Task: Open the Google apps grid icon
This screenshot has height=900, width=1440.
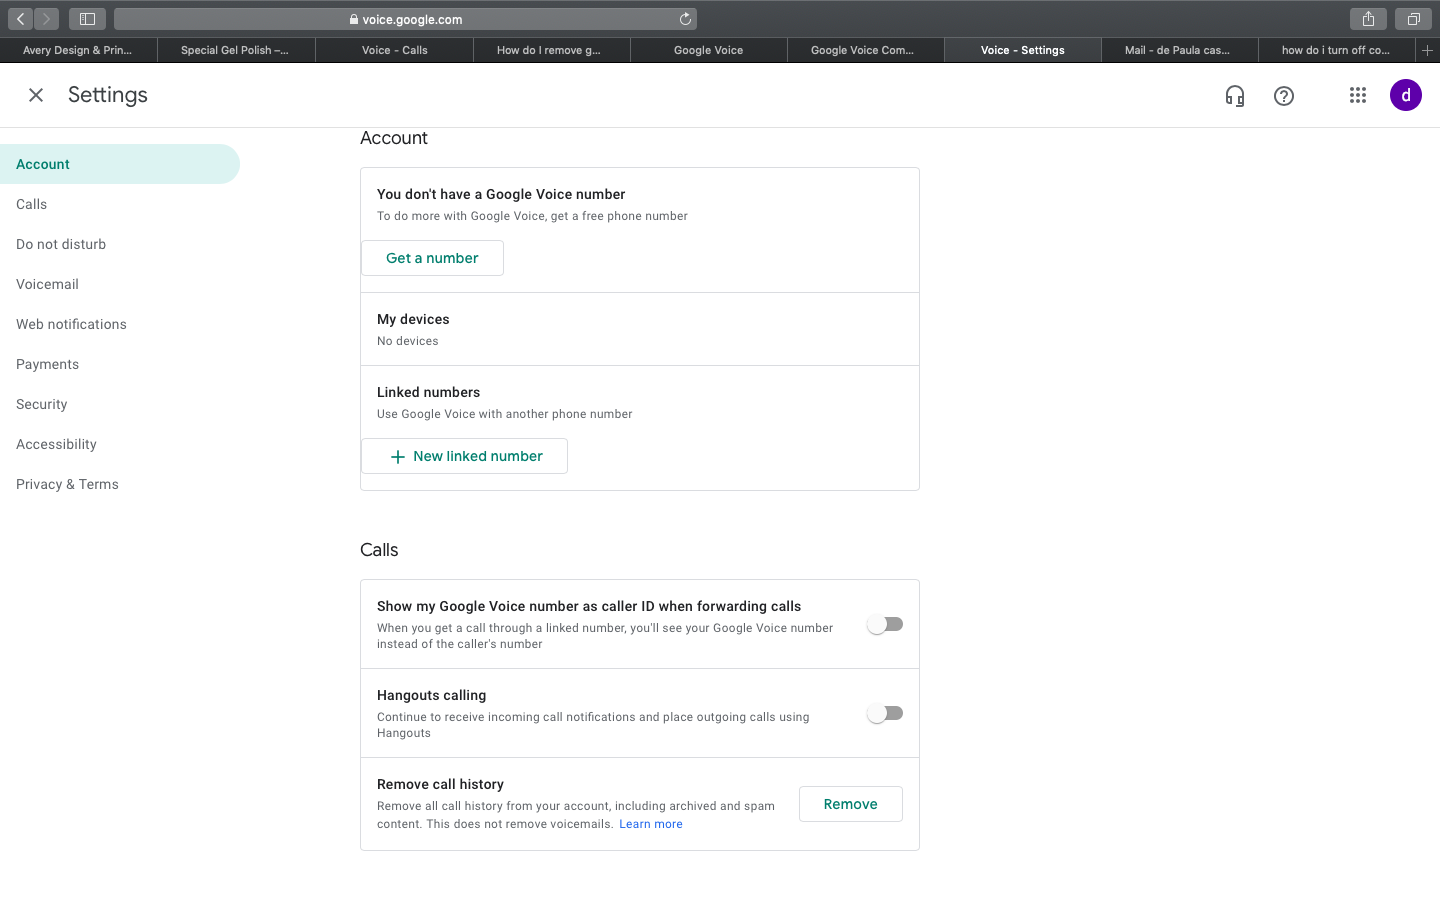Action: point(1358,95)
